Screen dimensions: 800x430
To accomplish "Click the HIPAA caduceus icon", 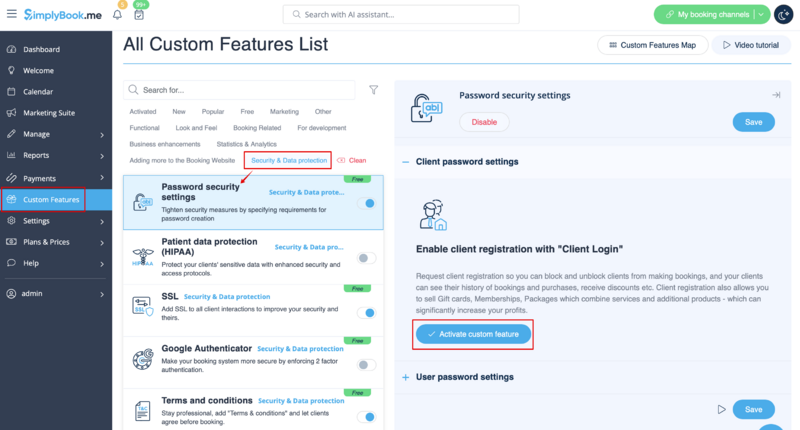I will pos(143,257).
